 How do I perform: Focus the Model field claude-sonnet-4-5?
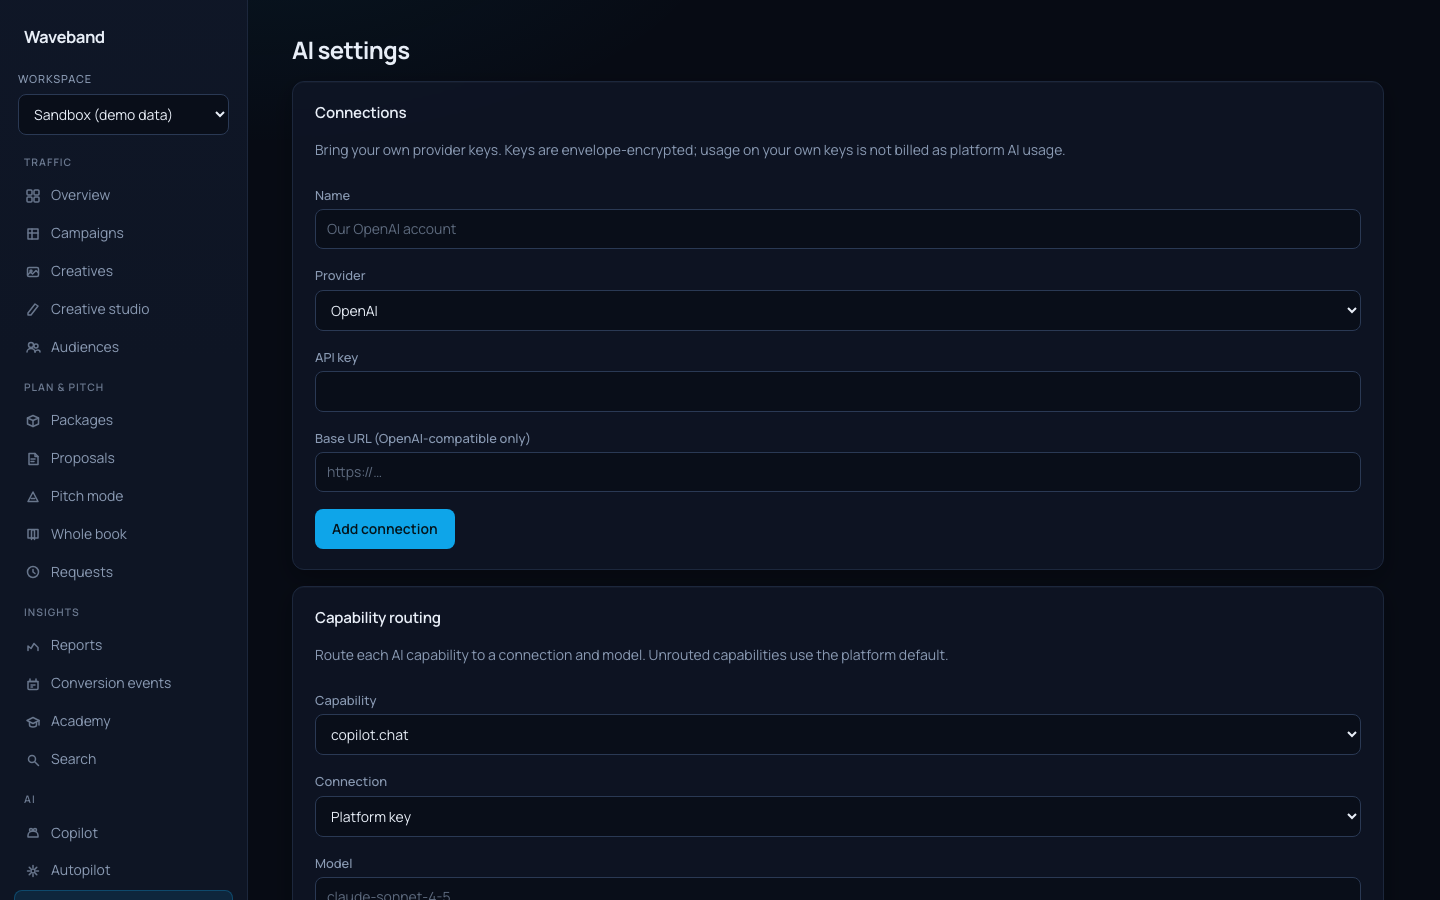point(837,889)
